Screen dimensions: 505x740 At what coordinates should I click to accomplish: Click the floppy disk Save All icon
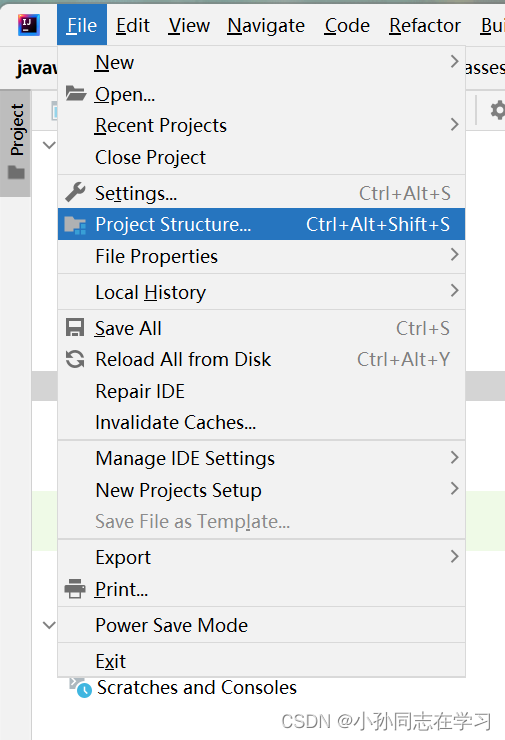(75, 328)
